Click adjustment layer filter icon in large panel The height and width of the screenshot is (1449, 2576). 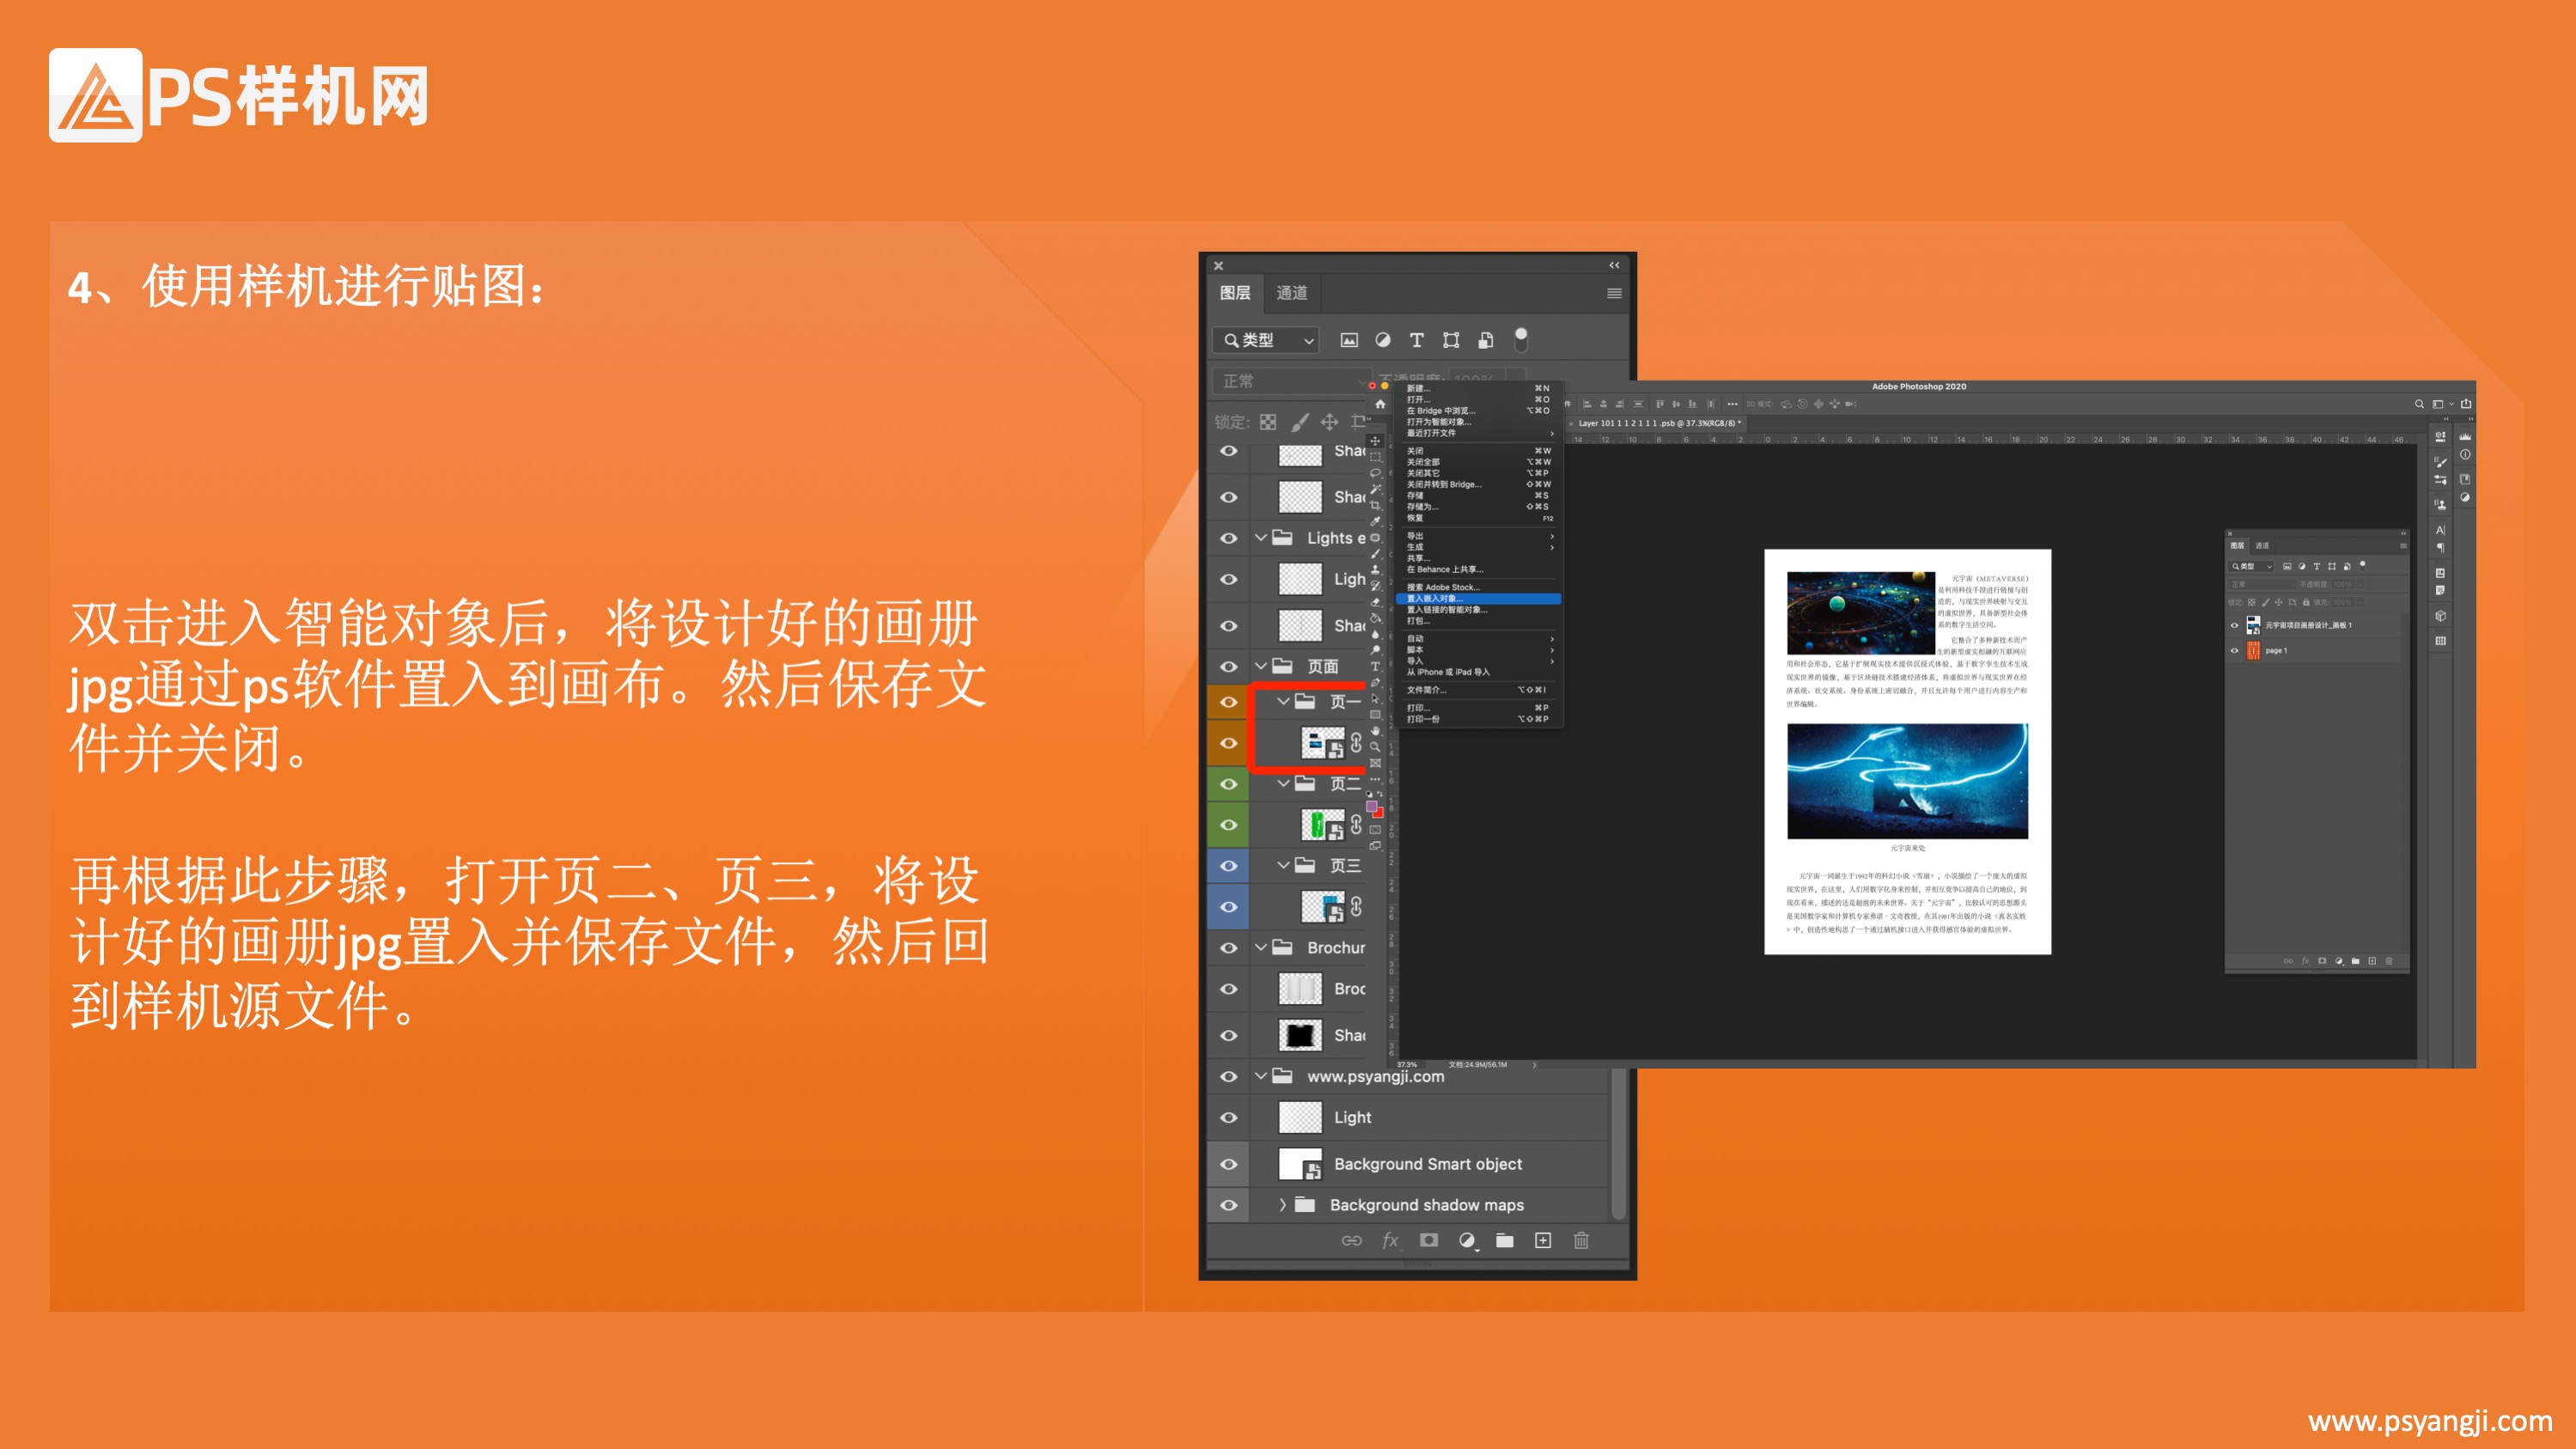tap(1383, 340)
